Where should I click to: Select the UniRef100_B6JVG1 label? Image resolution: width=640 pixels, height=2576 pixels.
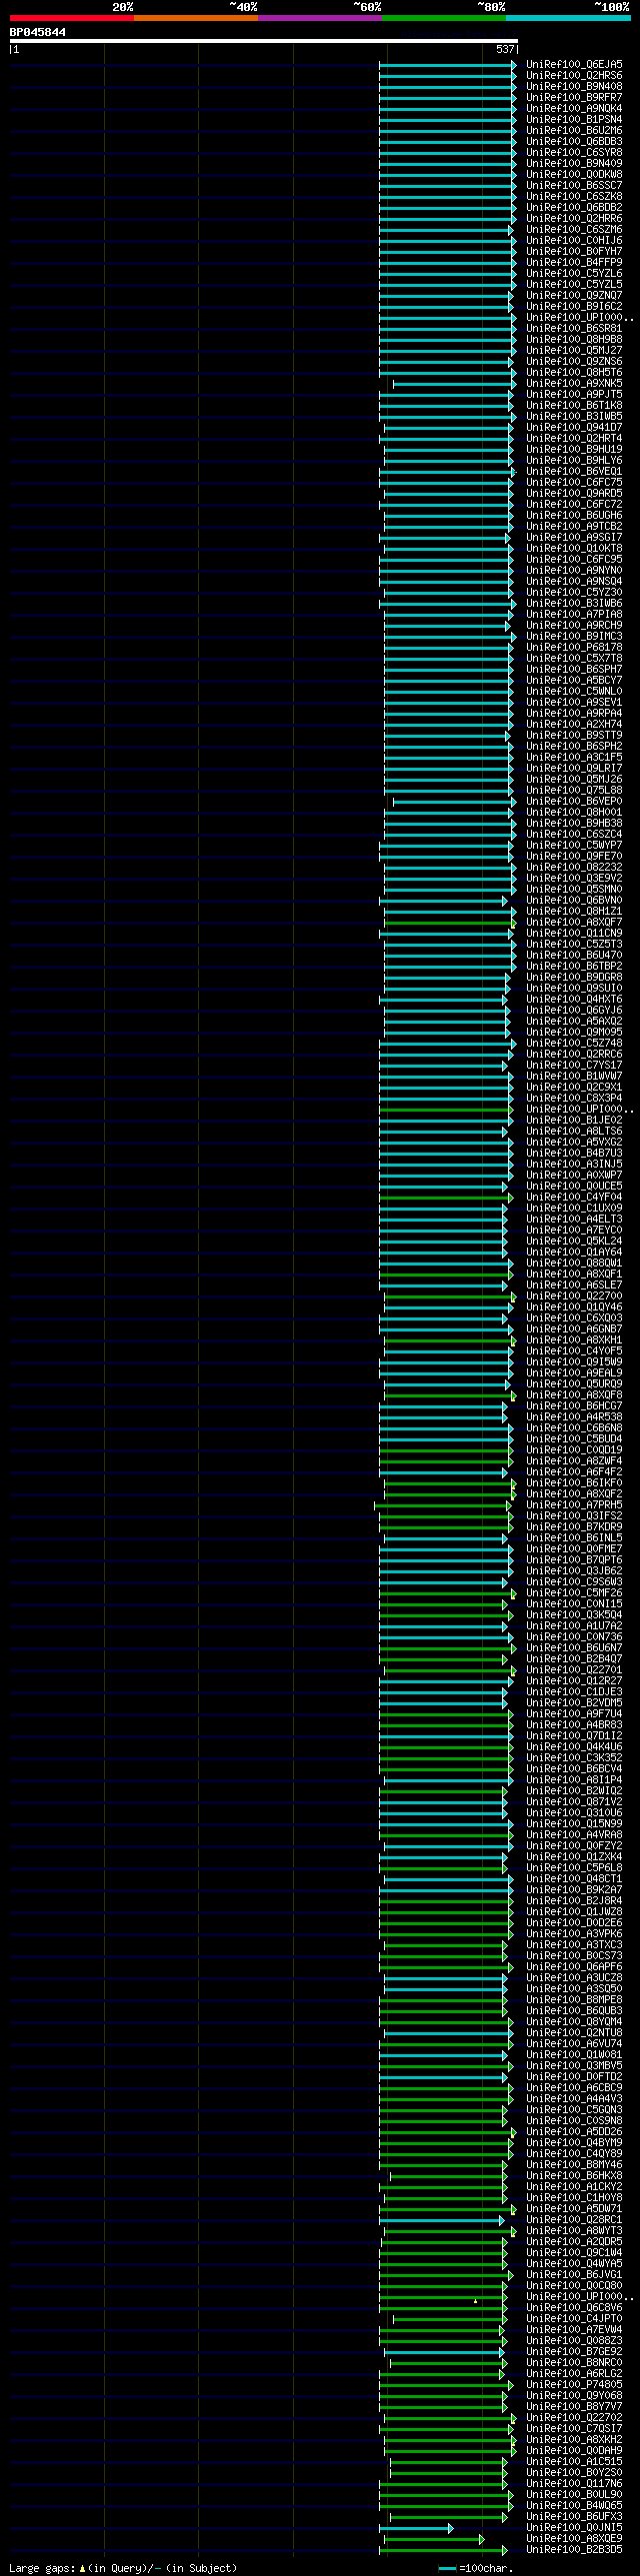click(x=574, y=2275)
